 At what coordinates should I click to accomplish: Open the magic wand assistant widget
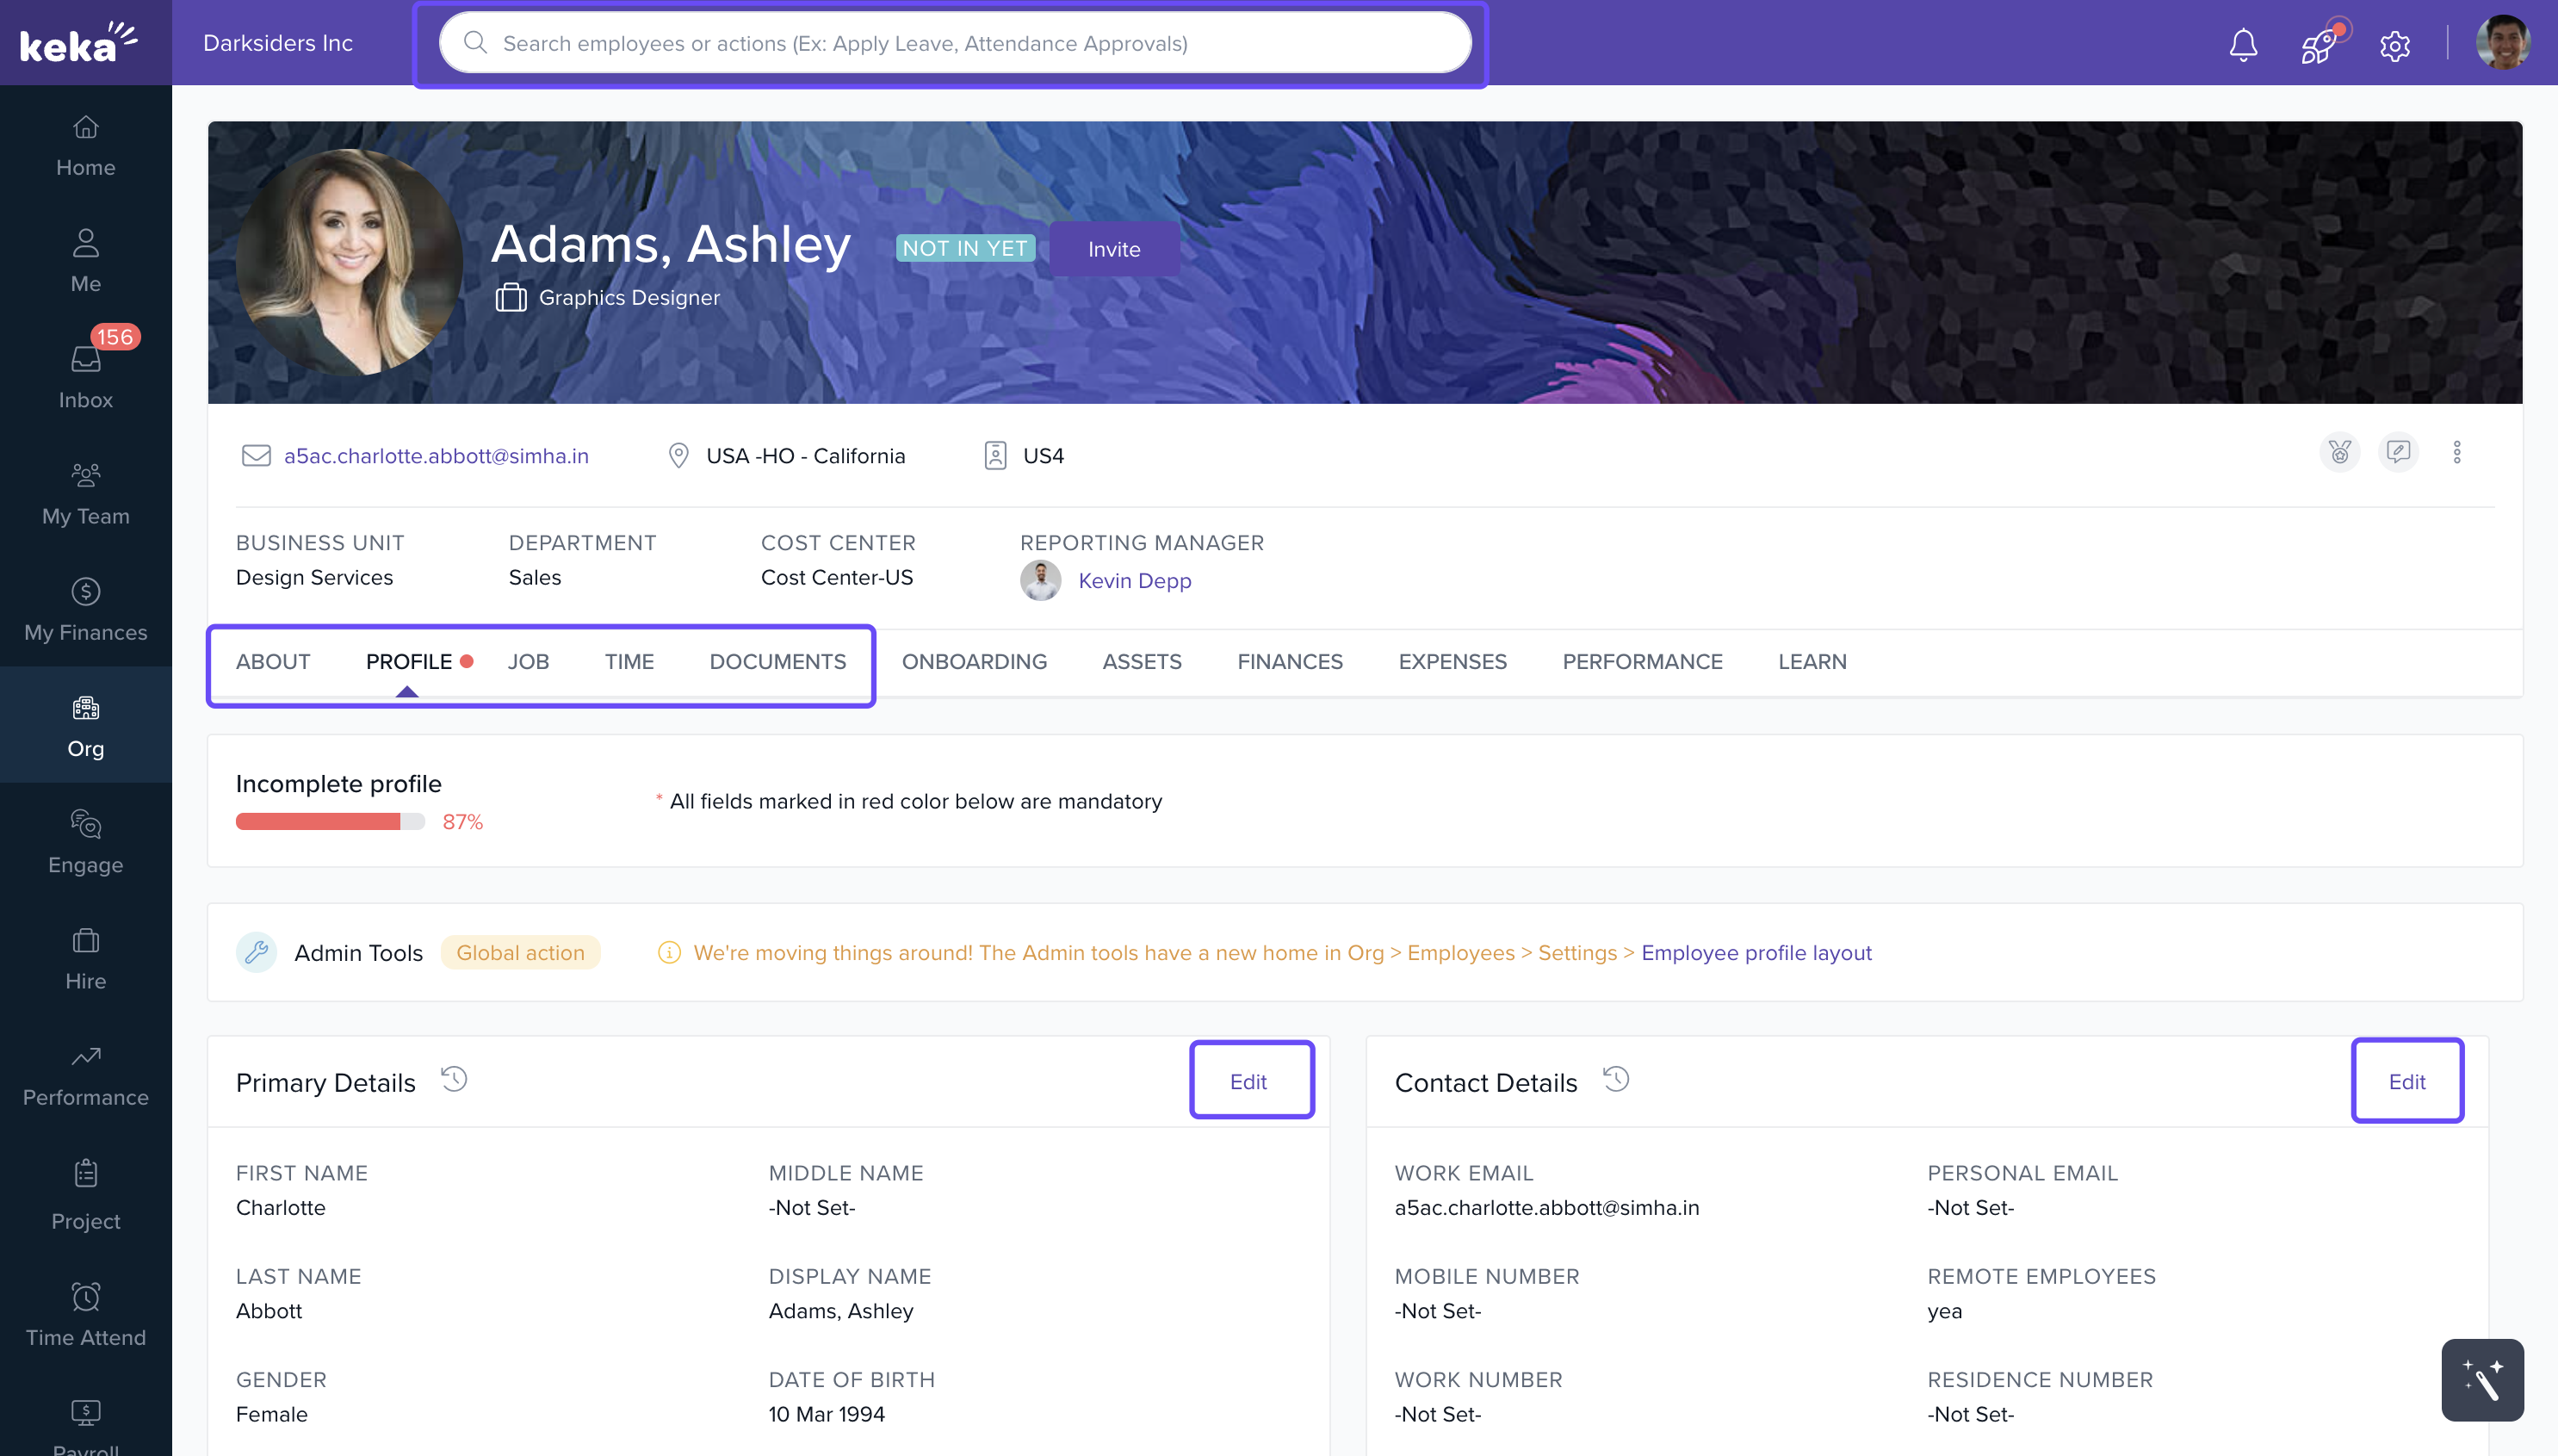pyautogui.click(x=2482, y=1380)
